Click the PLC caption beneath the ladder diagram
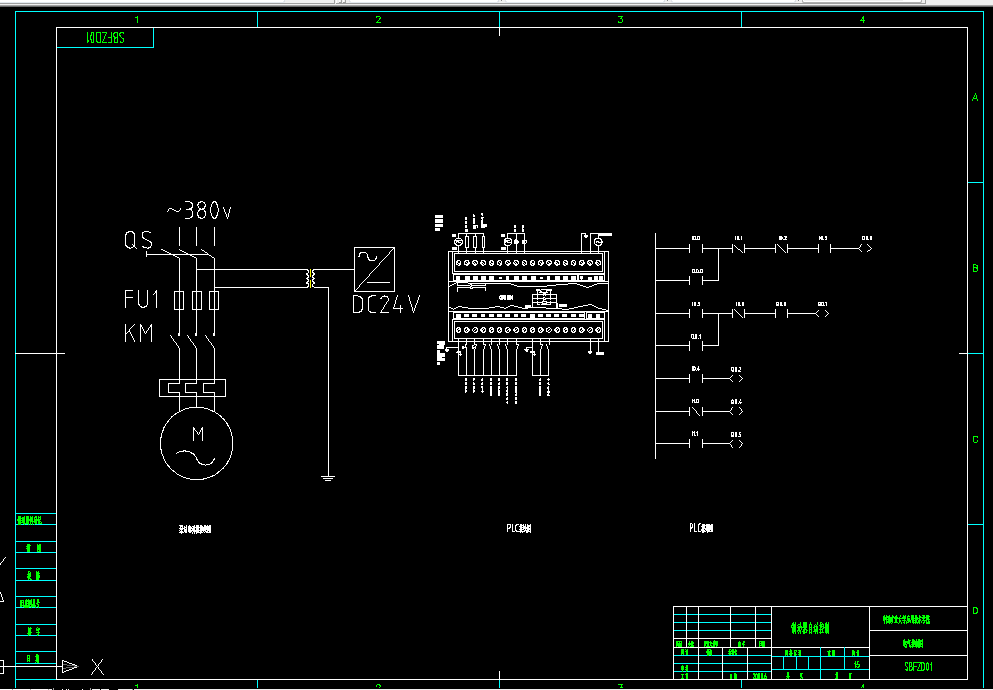The image size is (993, 690). (x=701, y=528)
